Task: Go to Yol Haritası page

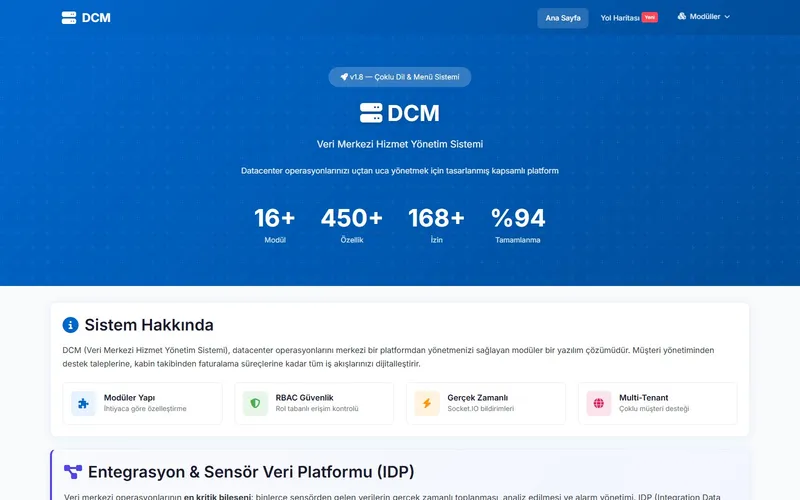Action: (x=620, y=18)
